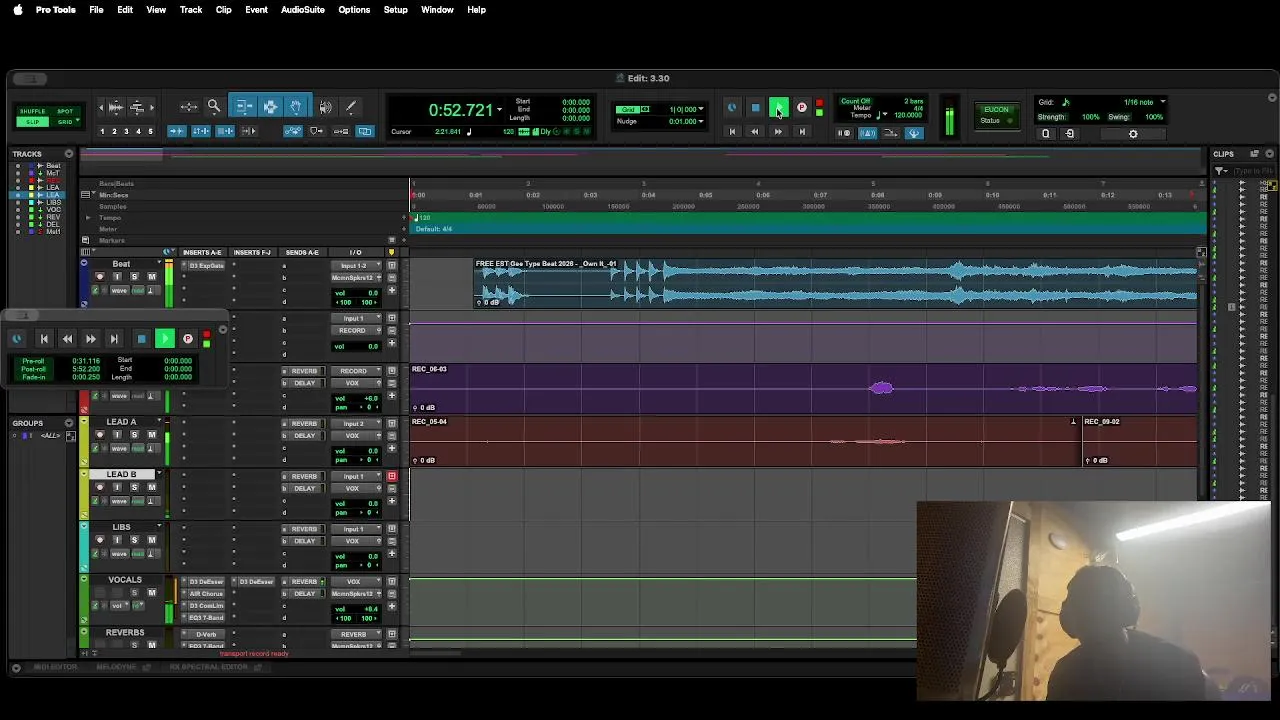Mute the LEAD B track
The width and height of the screenshot is (1280, 720).
point(152,487)
